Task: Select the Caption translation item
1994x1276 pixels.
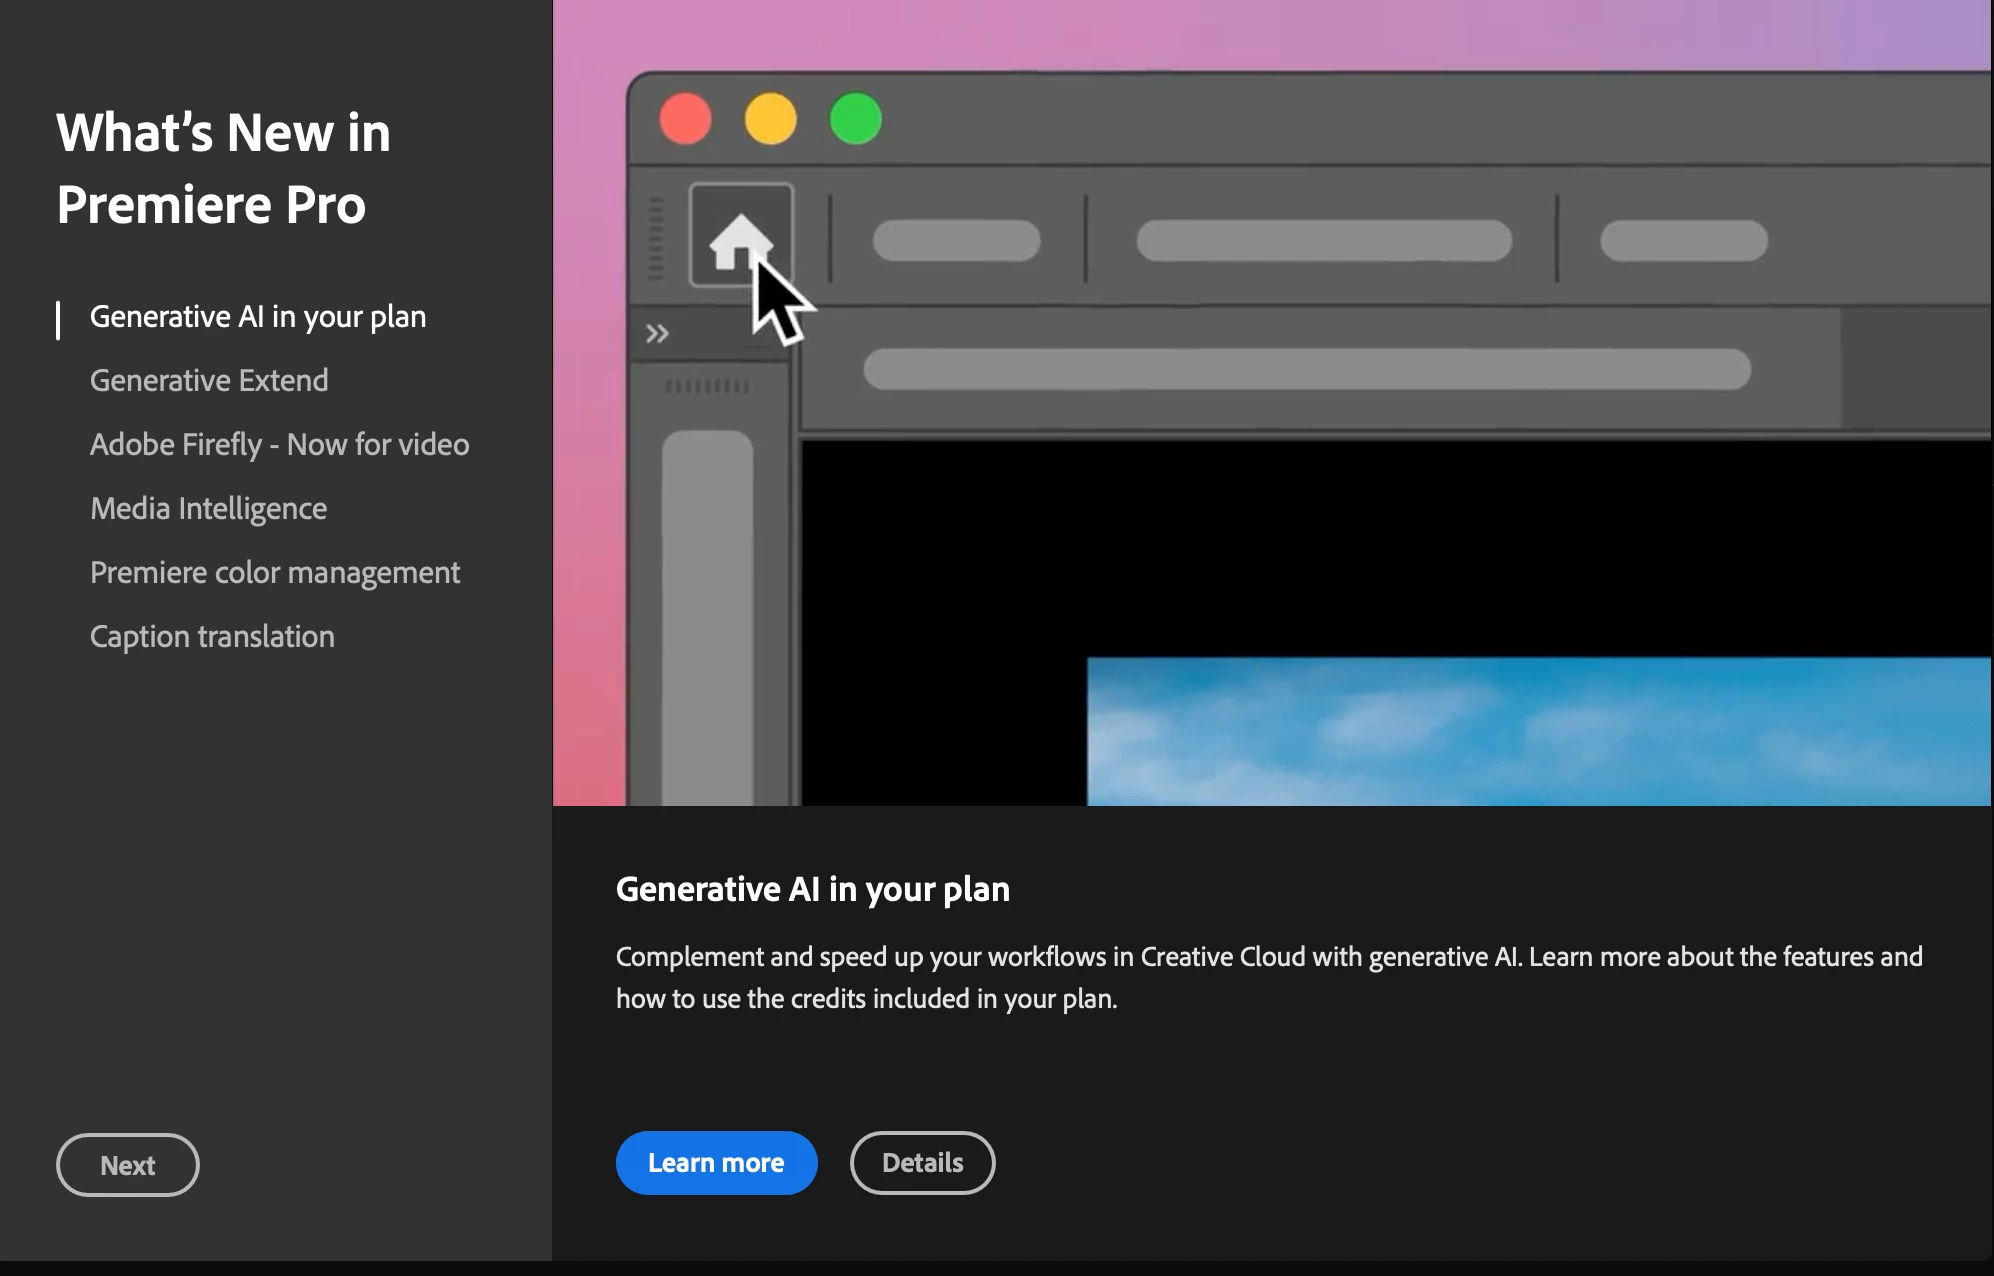Action: coord(212,637)
